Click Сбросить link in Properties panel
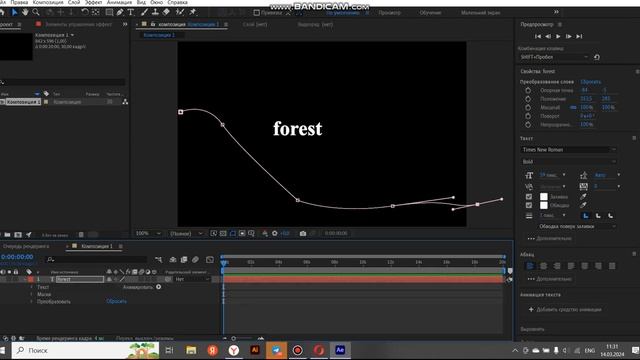Viewport: 640px width, 360px height. click(591, 82)
